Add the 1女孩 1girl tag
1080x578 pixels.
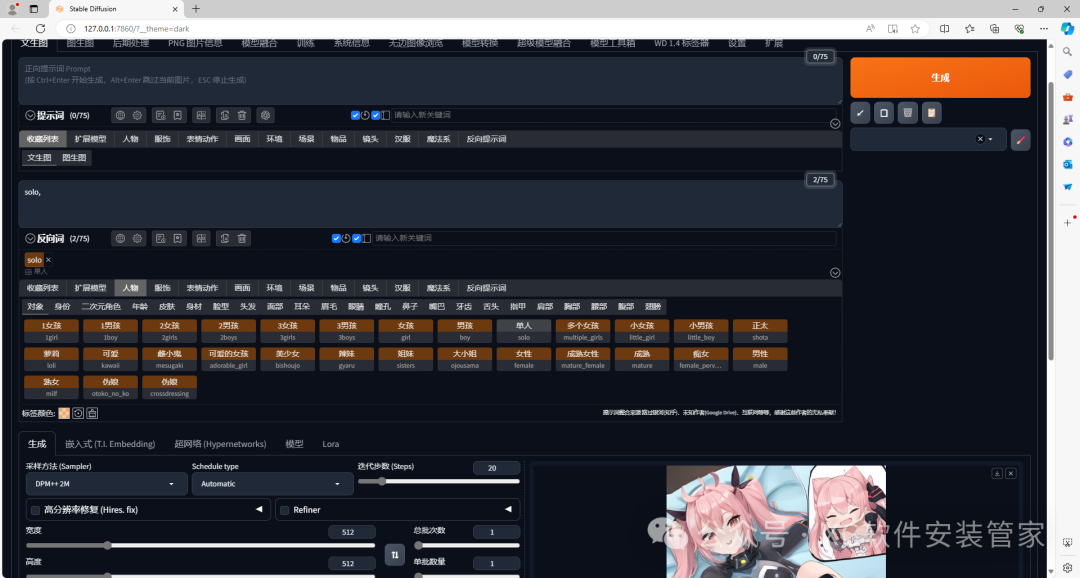(x=52, y=331)
